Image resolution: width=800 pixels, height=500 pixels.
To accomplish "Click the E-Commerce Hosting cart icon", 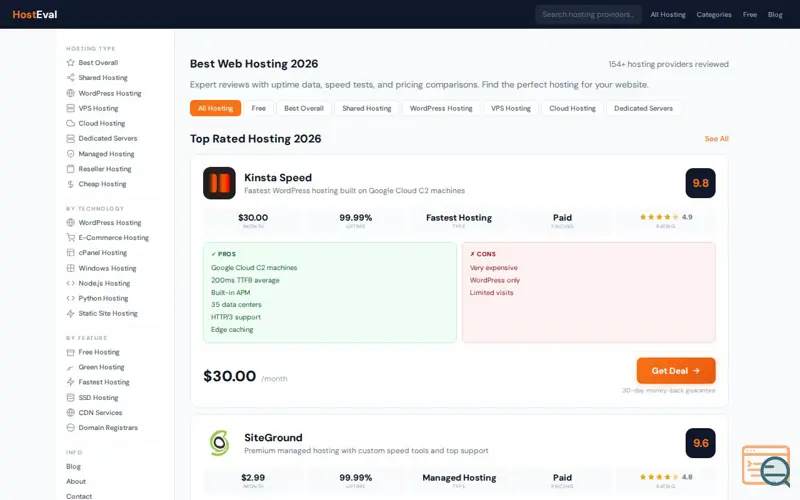I will pyautogui.click(x=70, y=238).
